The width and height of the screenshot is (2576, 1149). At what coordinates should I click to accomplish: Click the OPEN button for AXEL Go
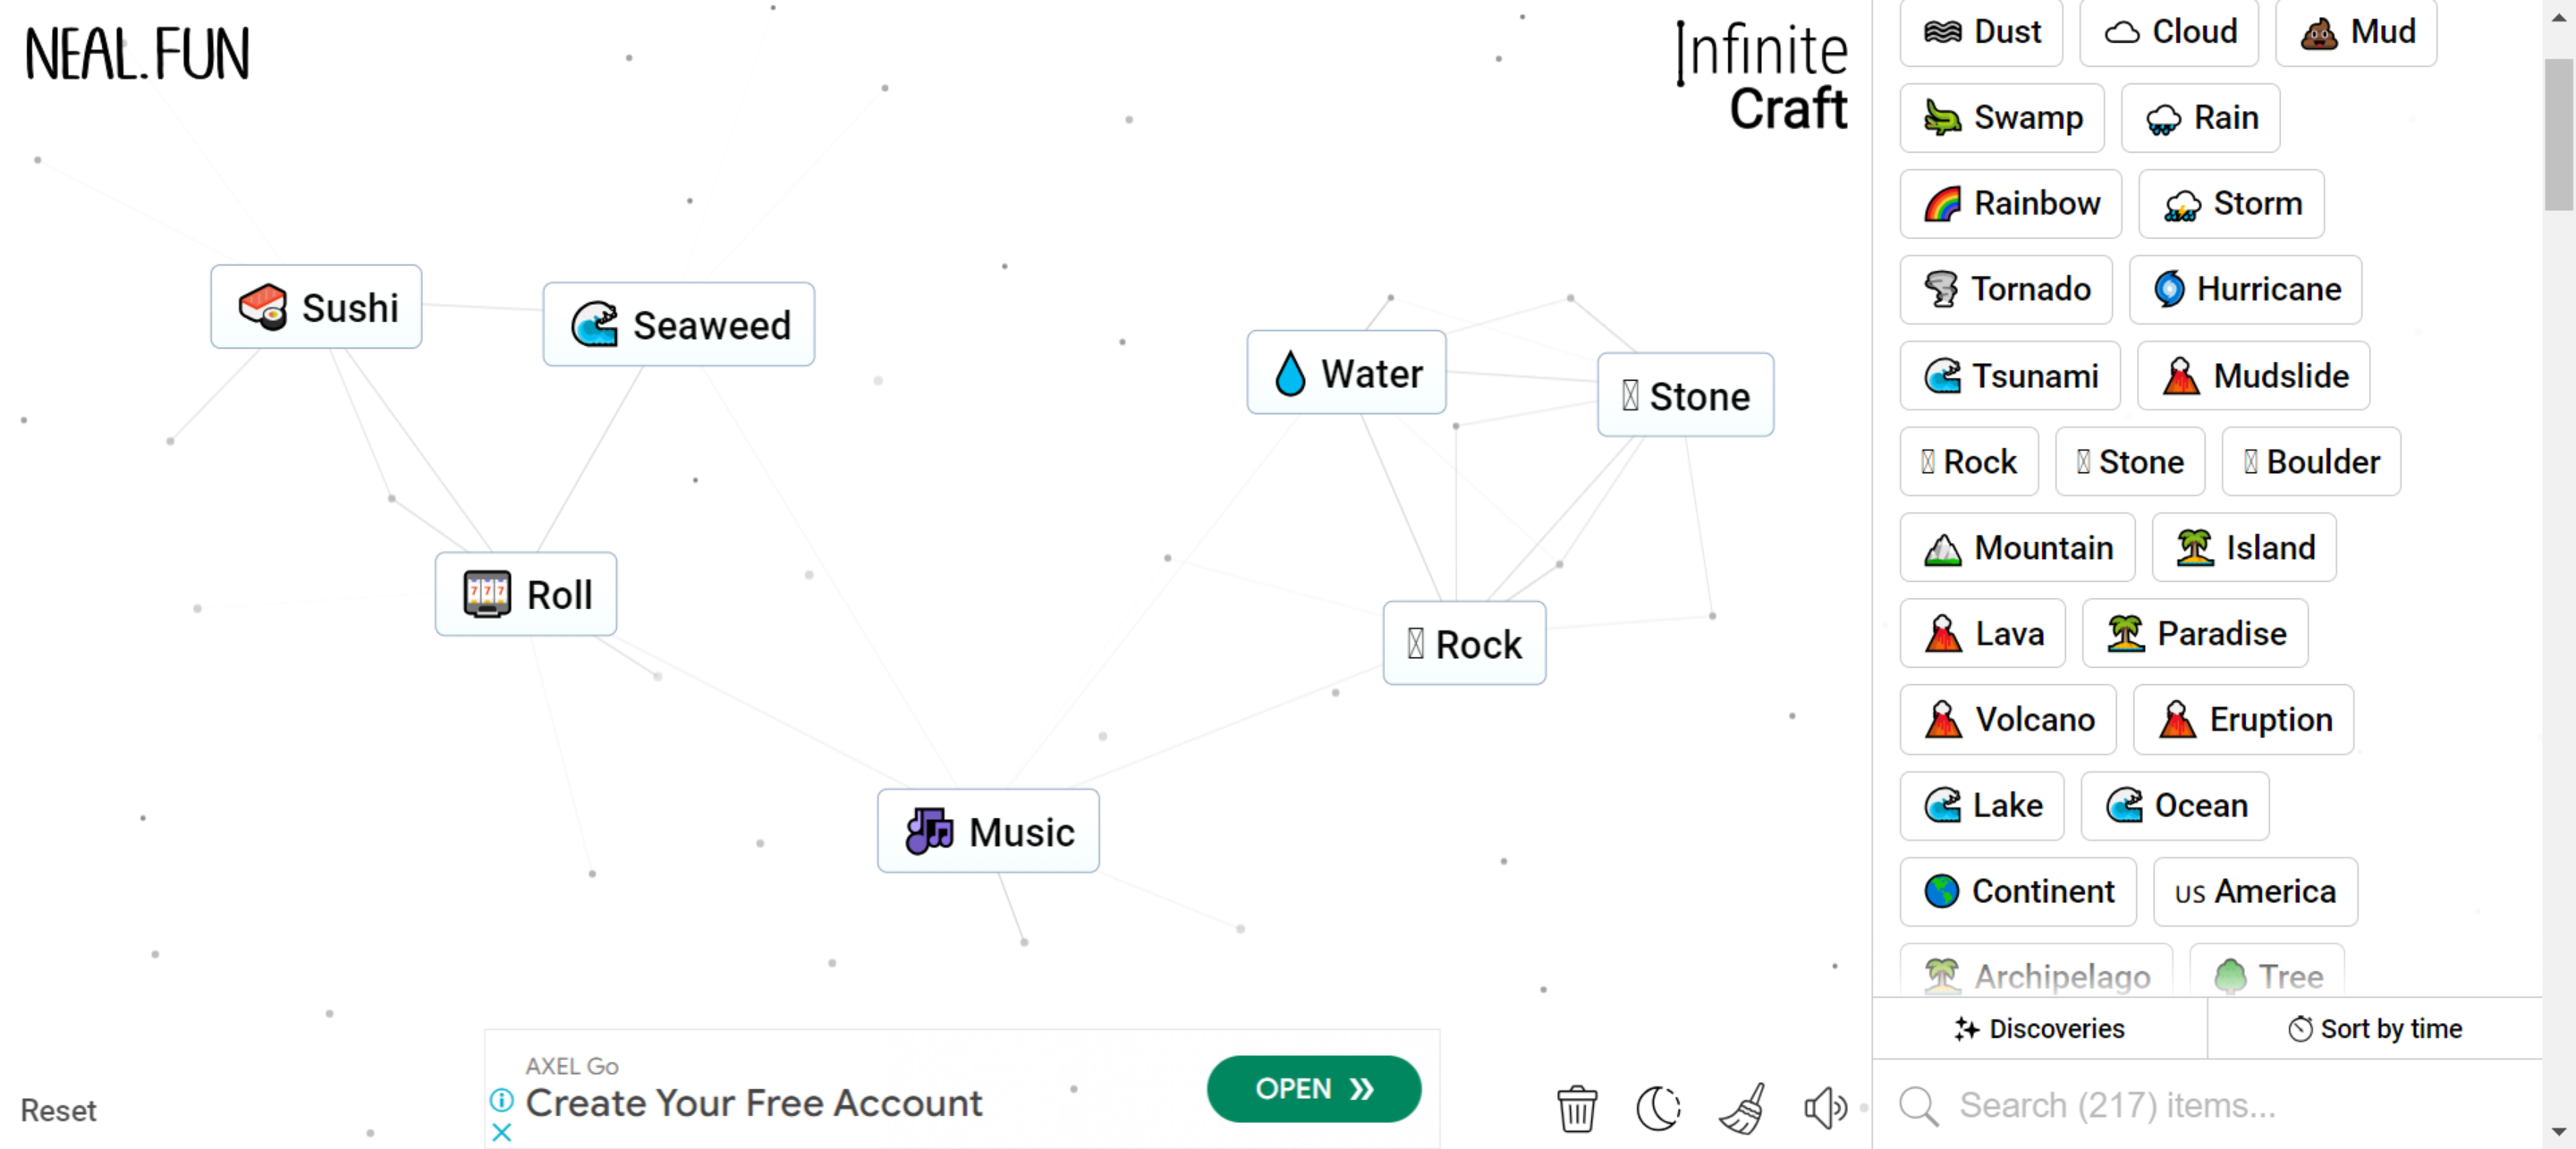click(1314, 1088)
